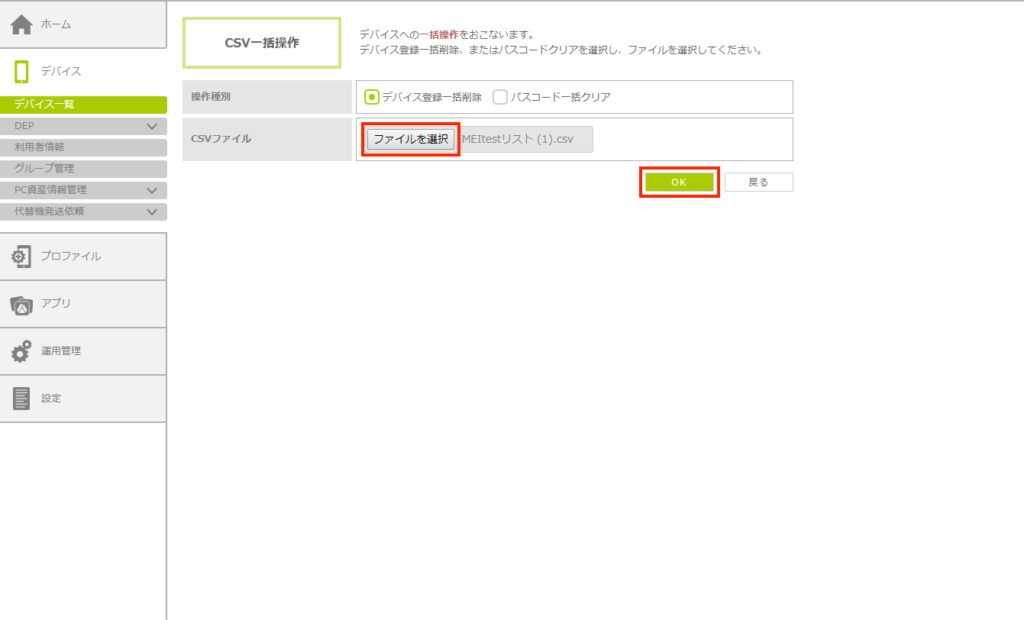Click ファイルを選択 to choose a file

pos(410,139)
